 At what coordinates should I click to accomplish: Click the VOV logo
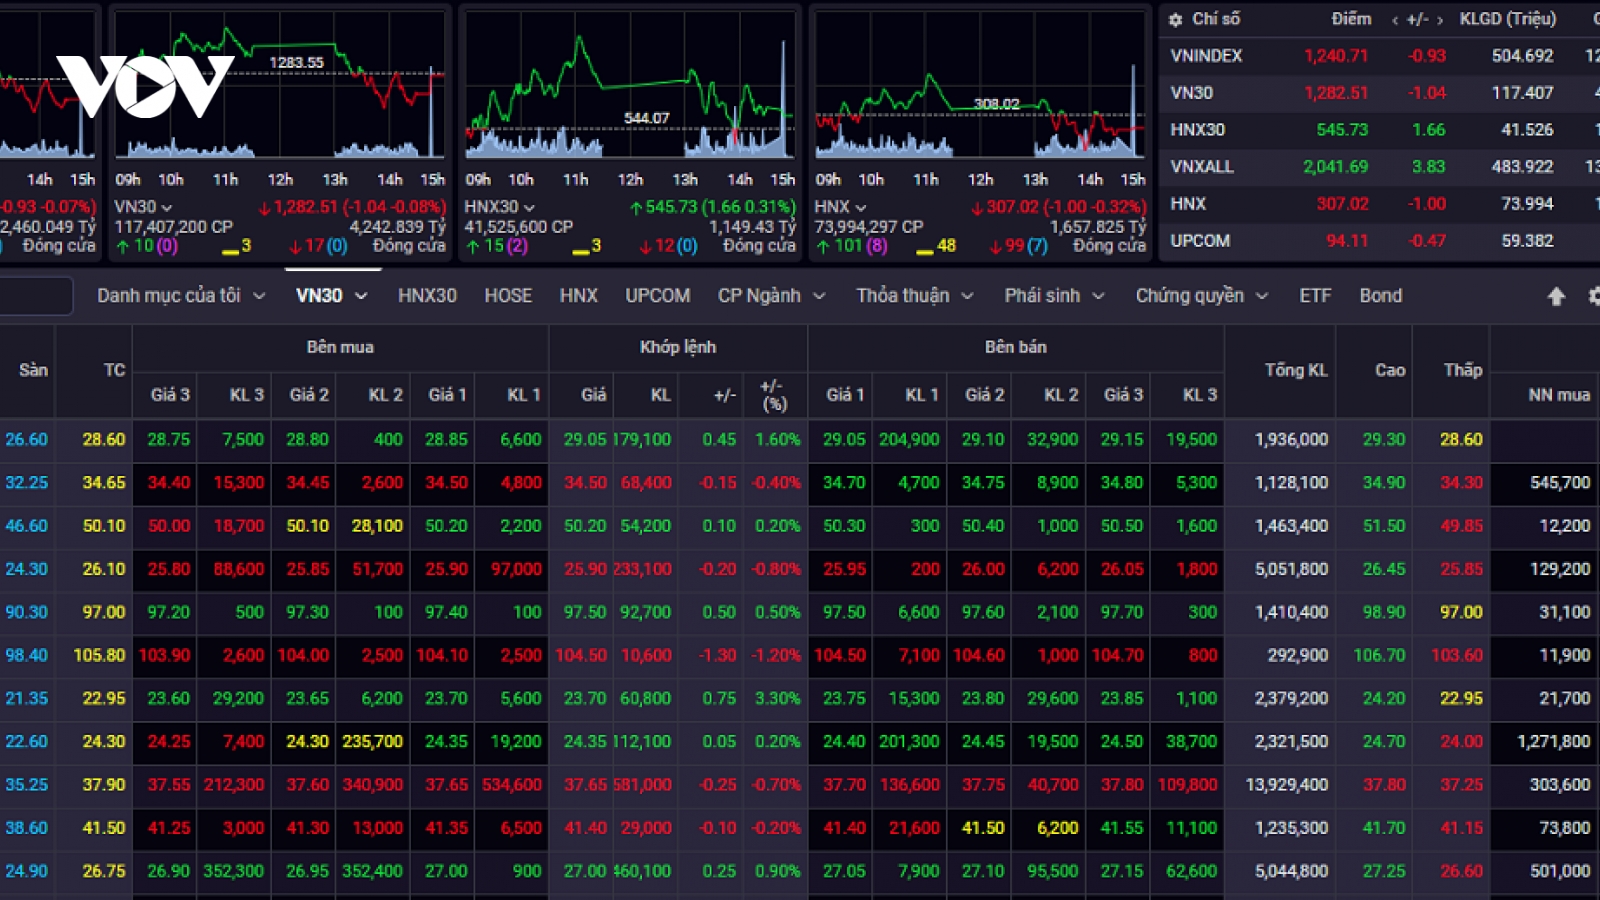click(145, 86)
